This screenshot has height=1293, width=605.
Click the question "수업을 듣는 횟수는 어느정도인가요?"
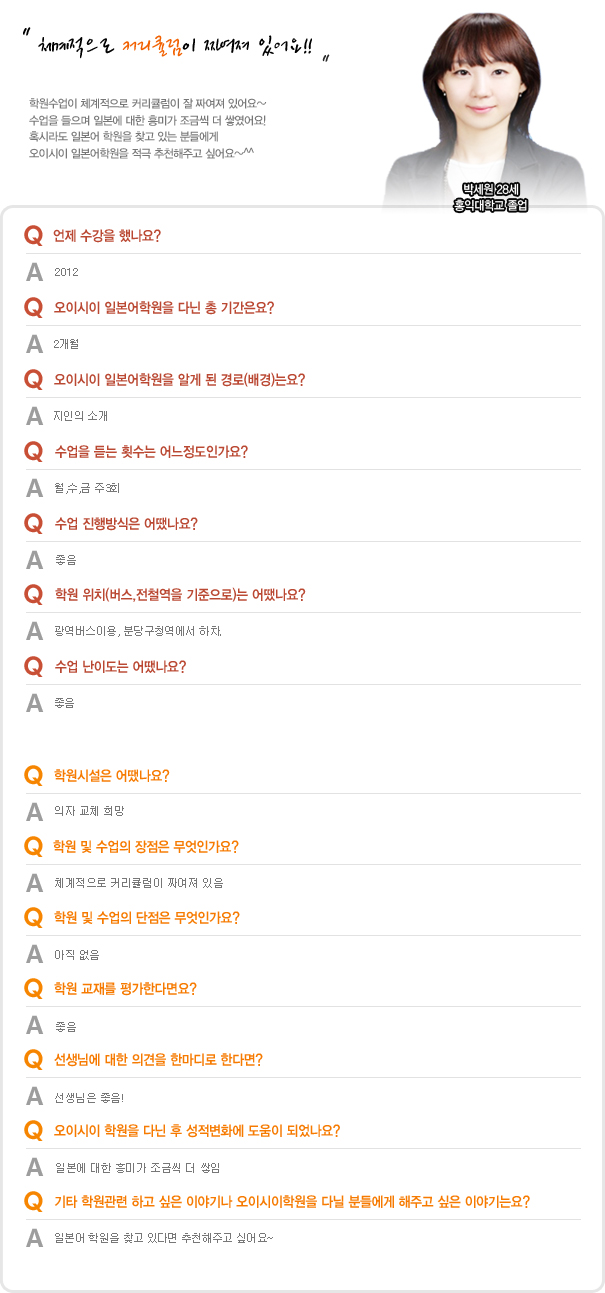click(150, 451)
